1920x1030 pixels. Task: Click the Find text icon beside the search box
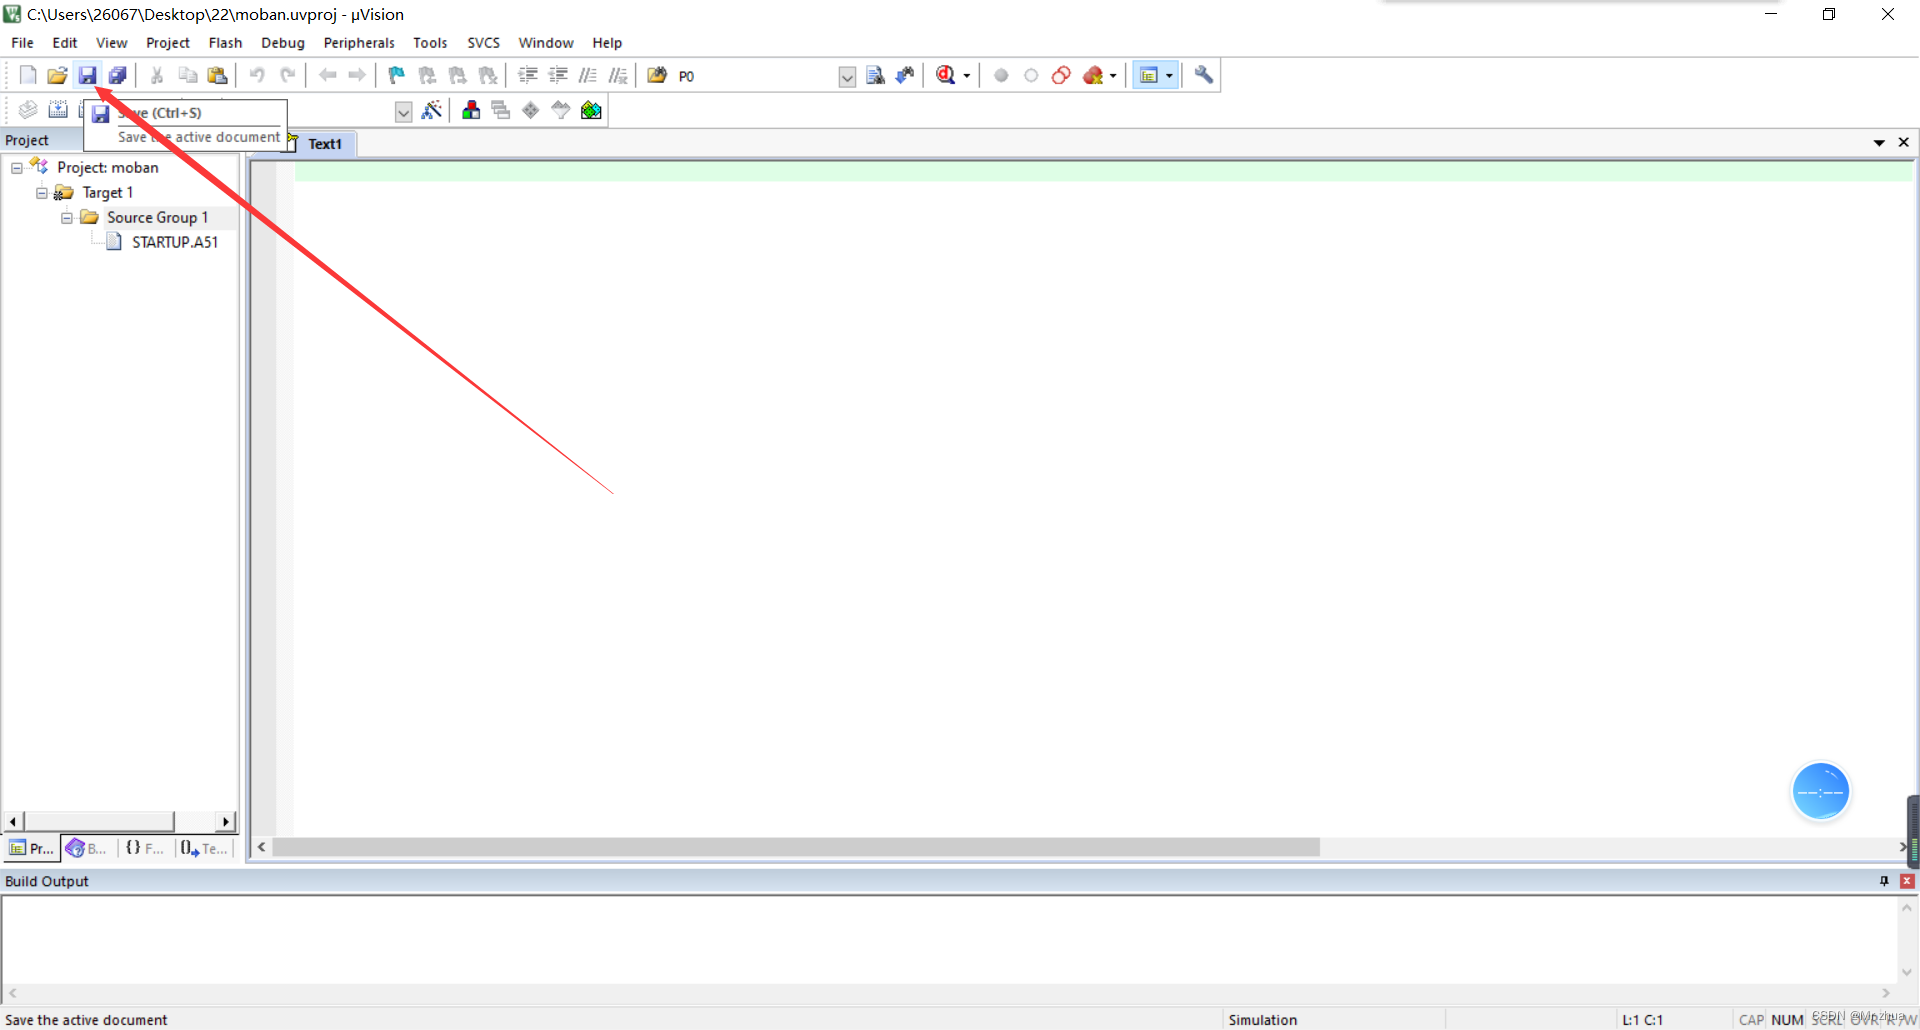[875, 75]
